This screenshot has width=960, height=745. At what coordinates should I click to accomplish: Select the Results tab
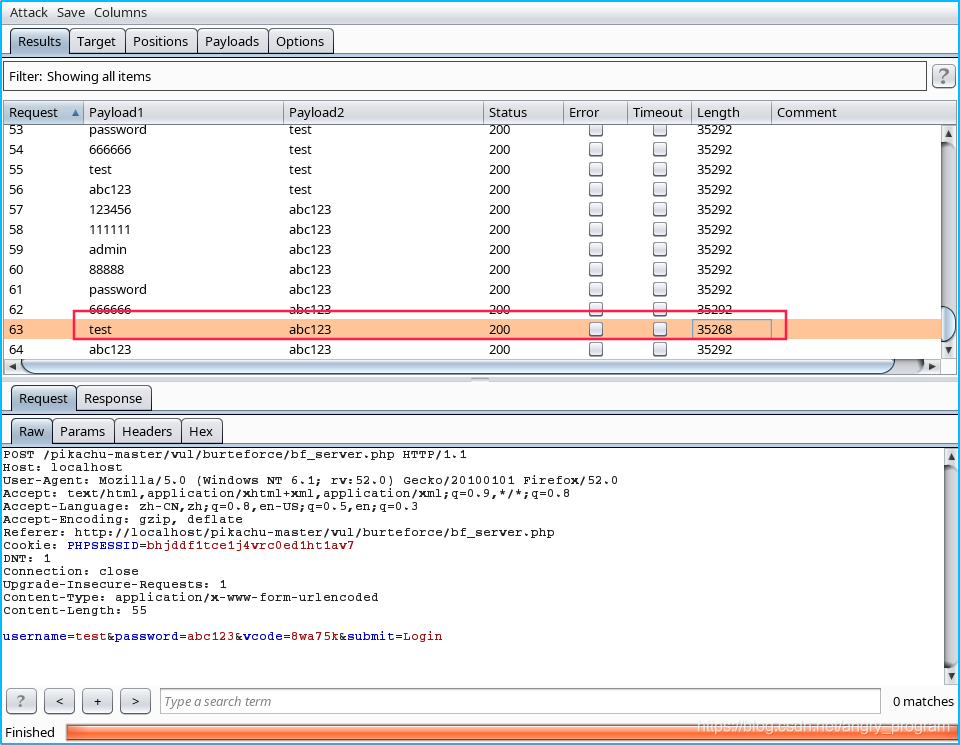click(39, 42)
